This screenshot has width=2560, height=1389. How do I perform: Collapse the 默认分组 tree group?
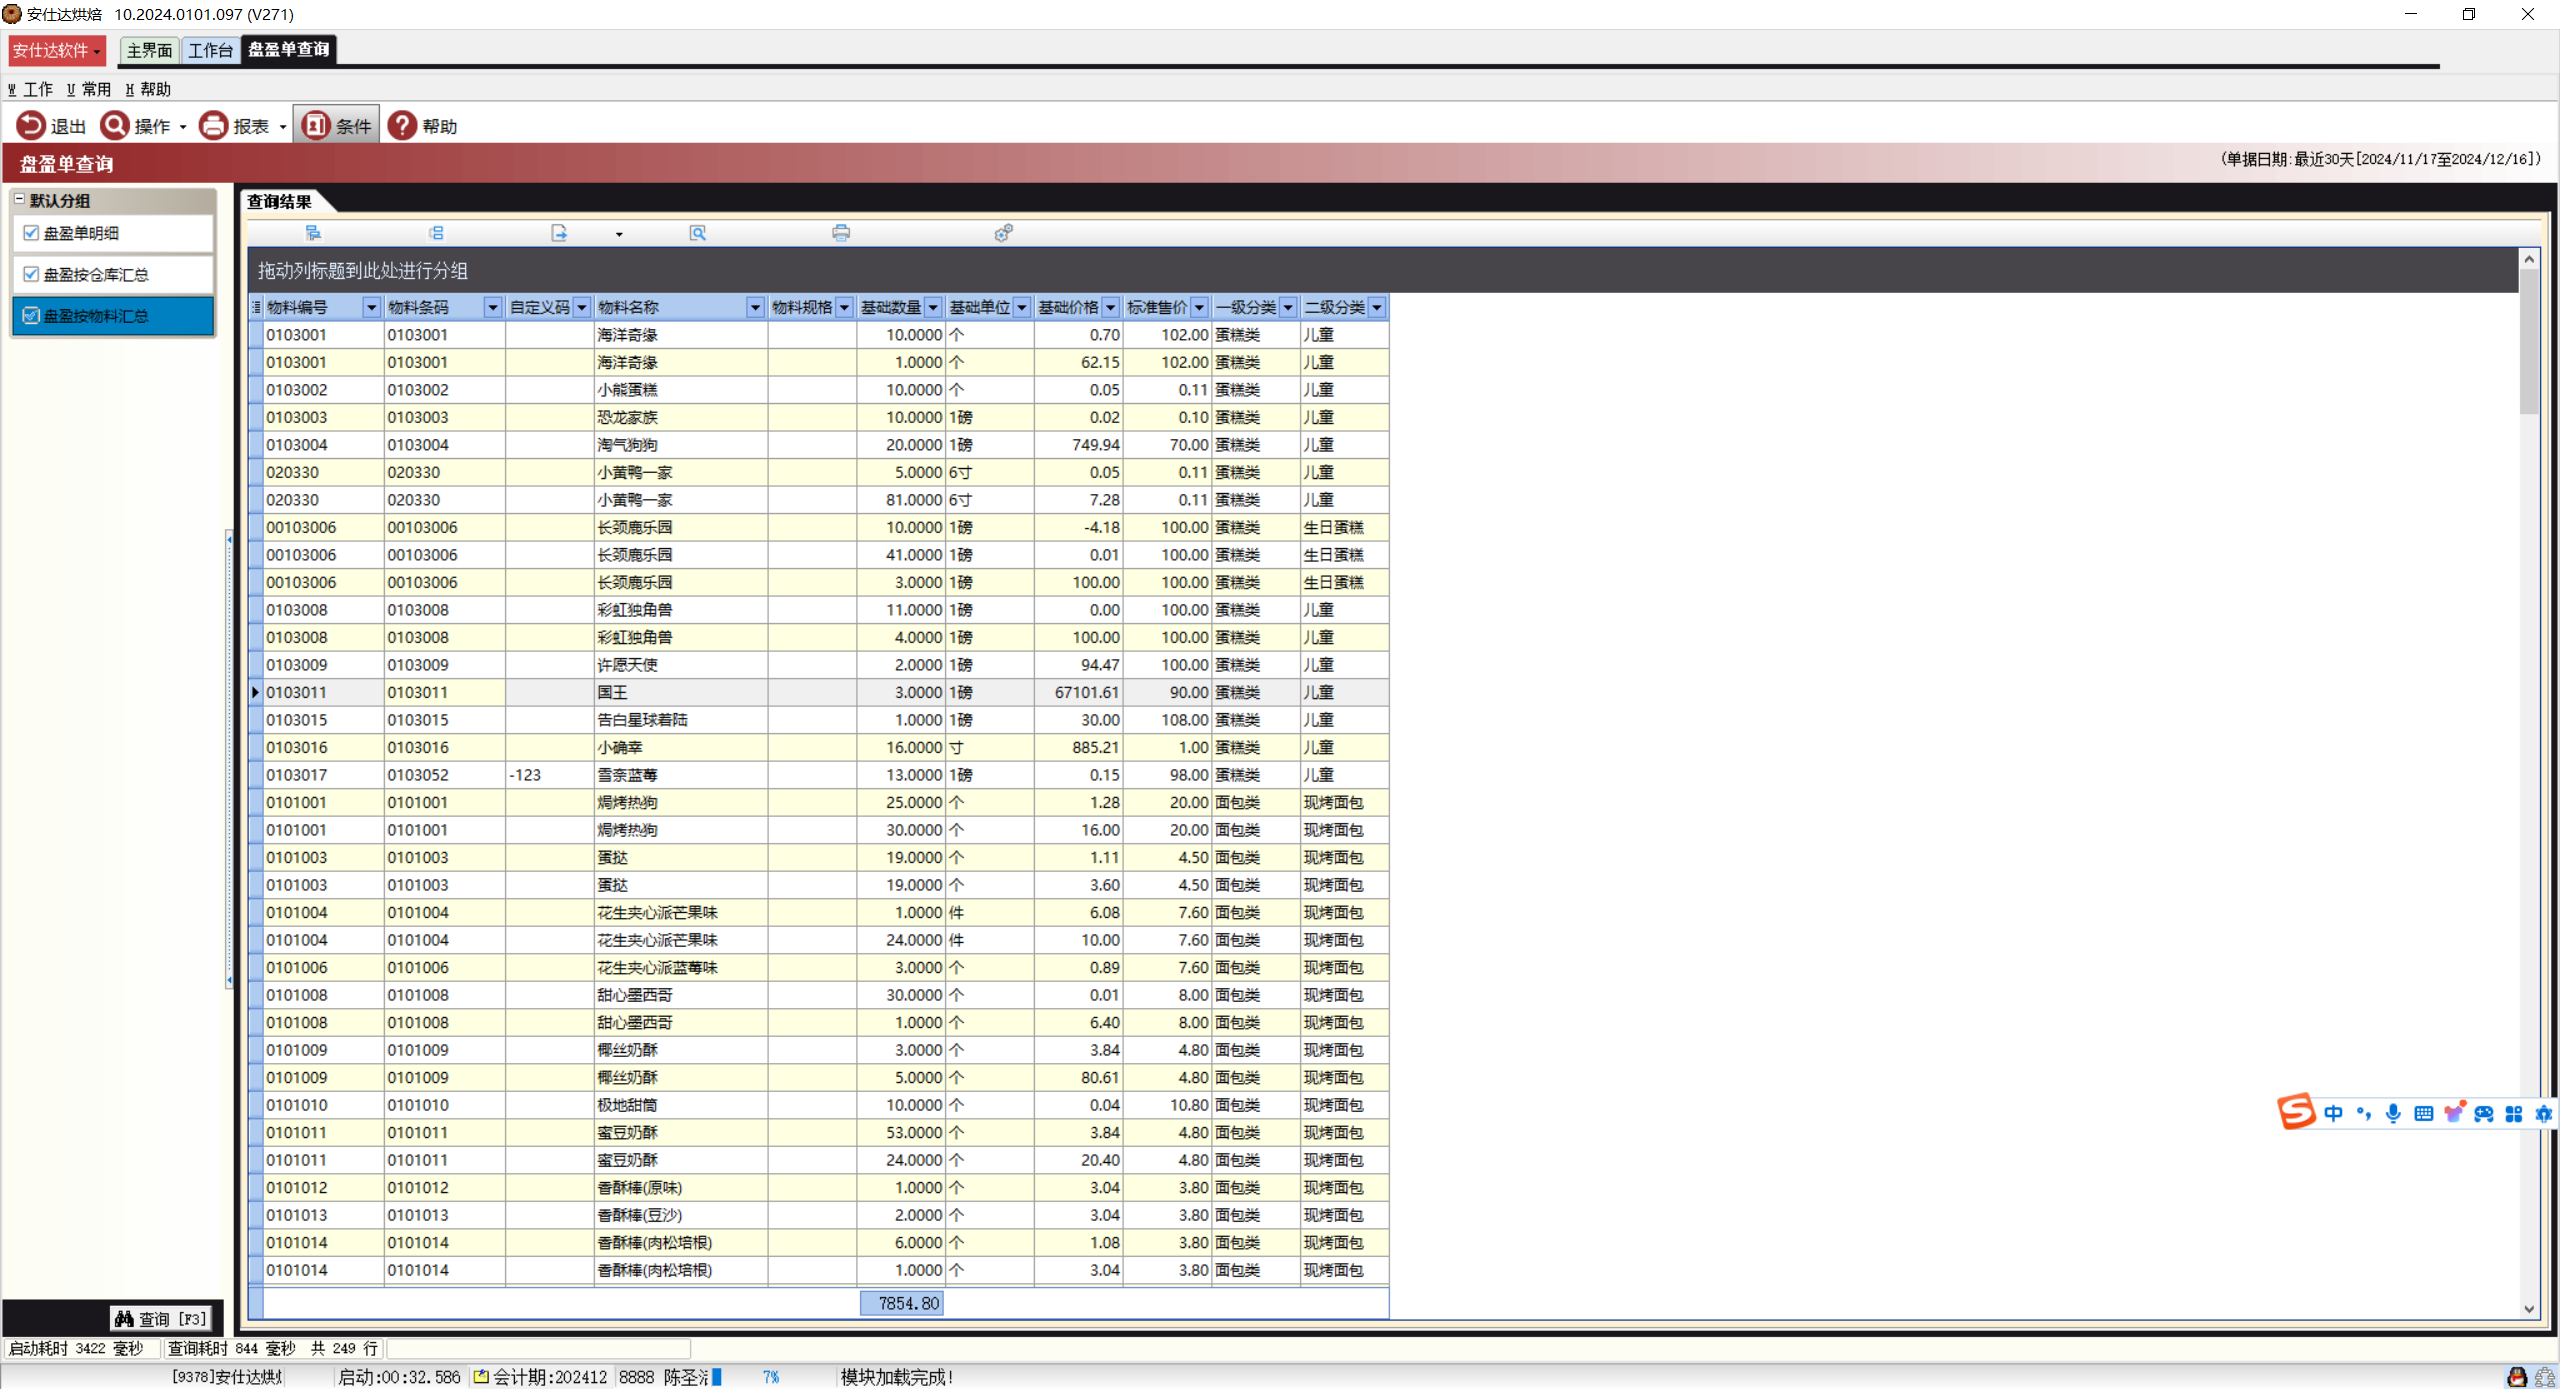pyautogui.click(x=19, y=200)
